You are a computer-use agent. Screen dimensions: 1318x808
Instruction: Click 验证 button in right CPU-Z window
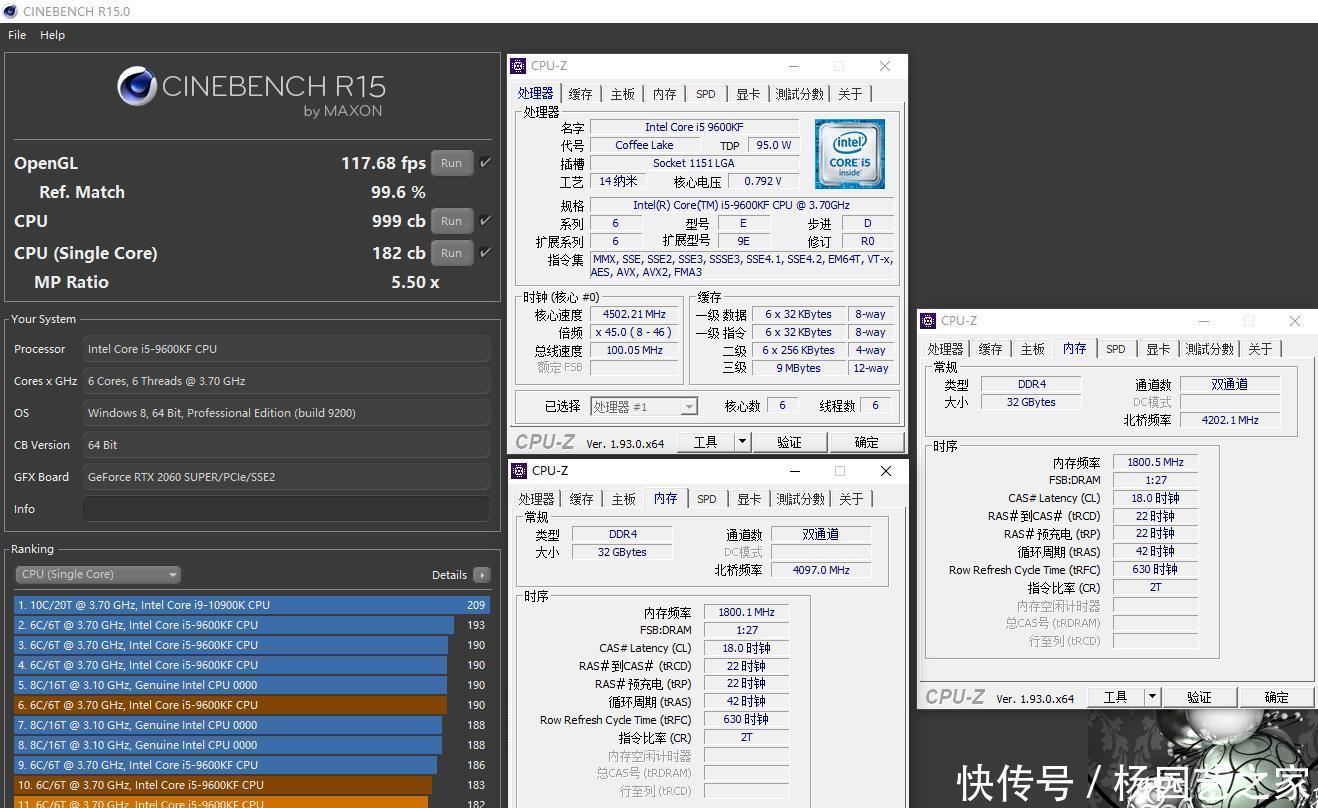tap(1199, 697)
